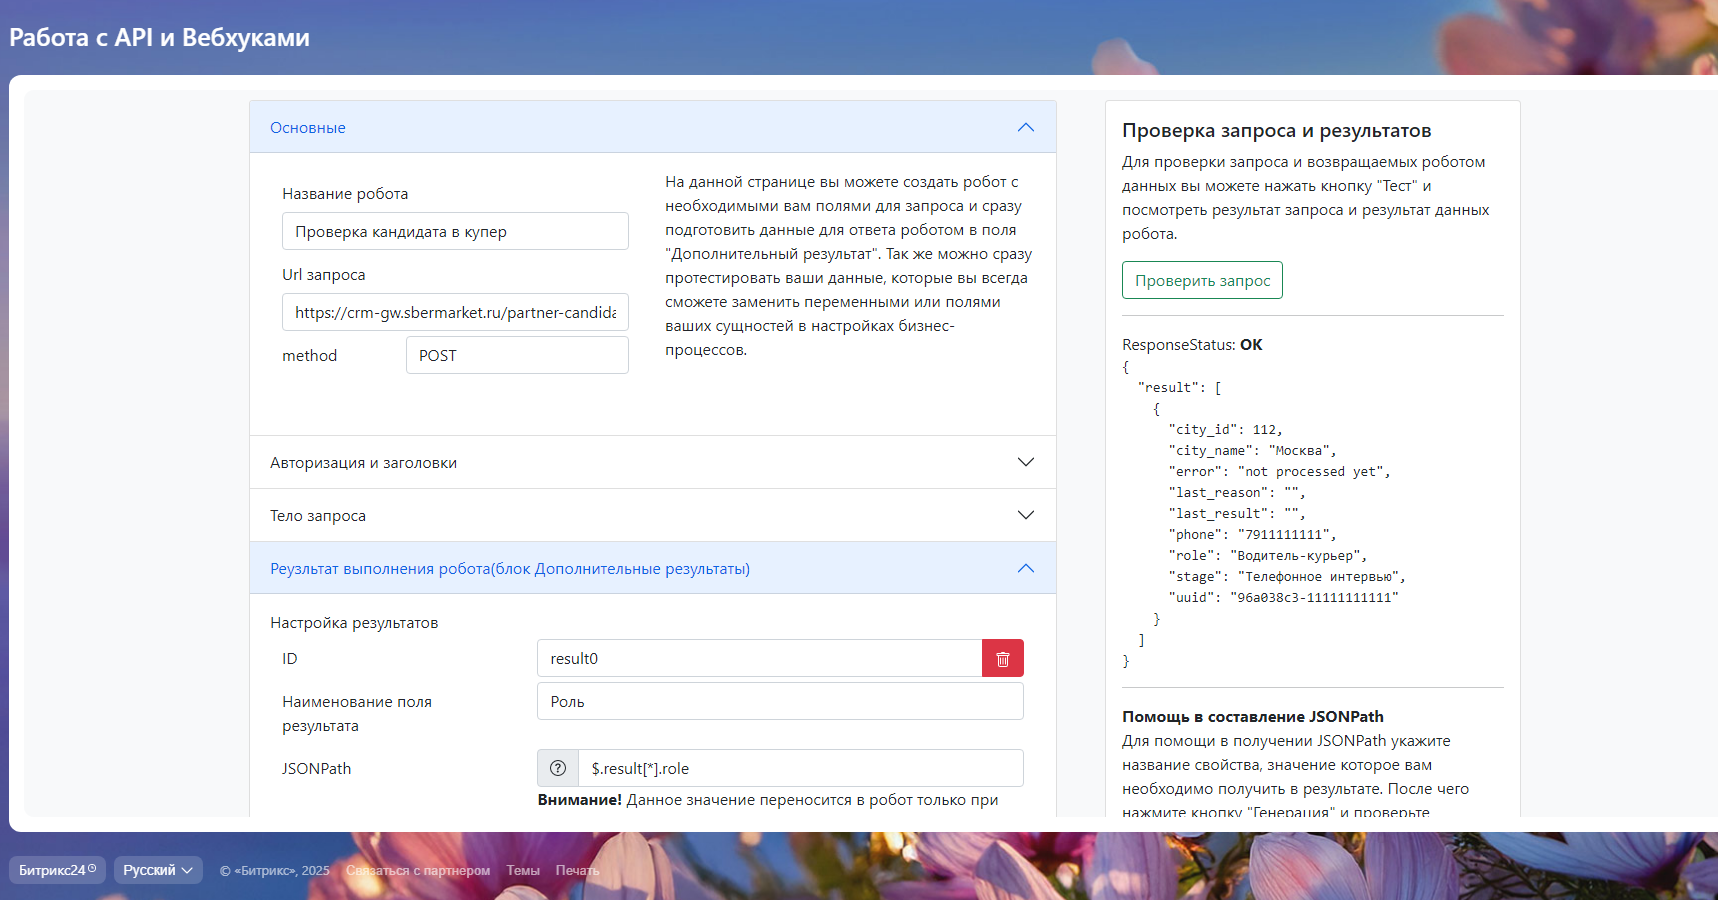Viewport: 1718px width, 900px height.
Task: Edit the Наименование поля результата input
Action: tap(779, 702)
